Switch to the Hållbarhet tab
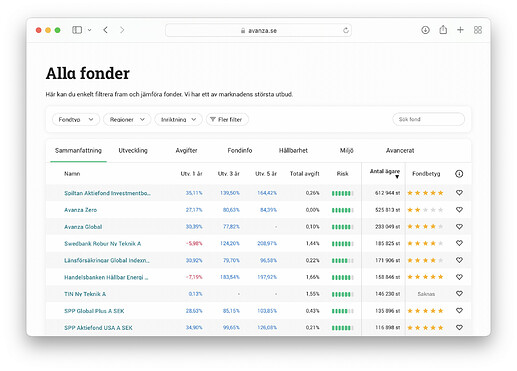Image resolution: width=517 pixels, height=371 pixels. coord(293,151)
